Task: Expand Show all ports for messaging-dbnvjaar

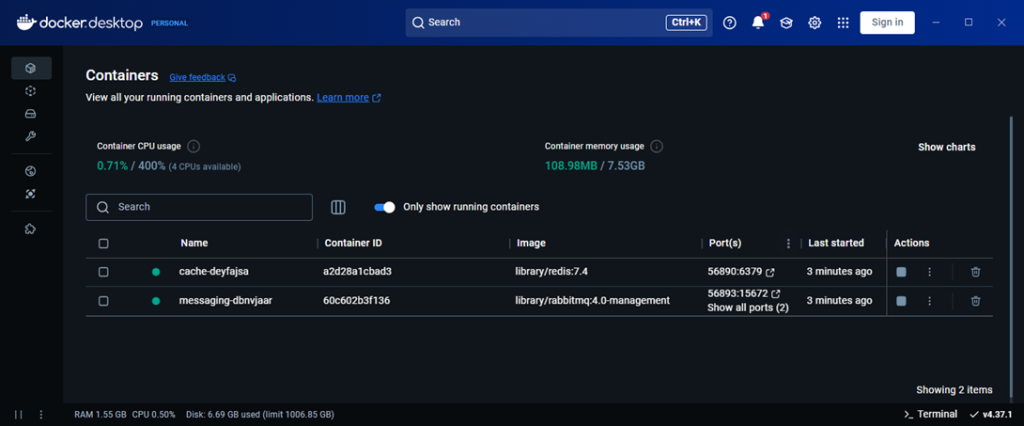Action: (x=747, y=308)
